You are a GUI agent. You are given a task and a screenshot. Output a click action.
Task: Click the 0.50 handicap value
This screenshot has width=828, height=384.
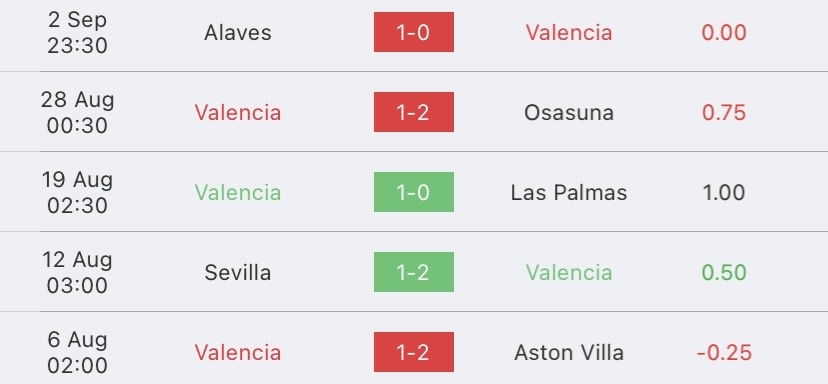[723, 273]
